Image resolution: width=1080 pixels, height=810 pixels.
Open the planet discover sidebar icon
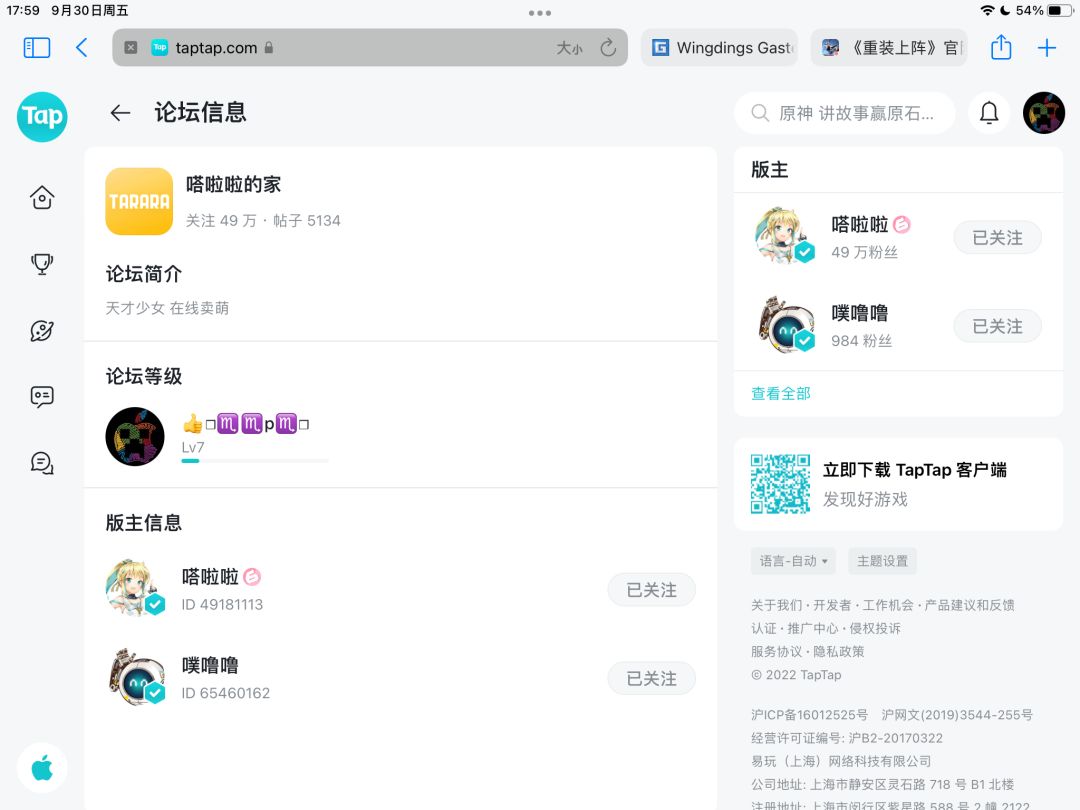tap(42, 331)
